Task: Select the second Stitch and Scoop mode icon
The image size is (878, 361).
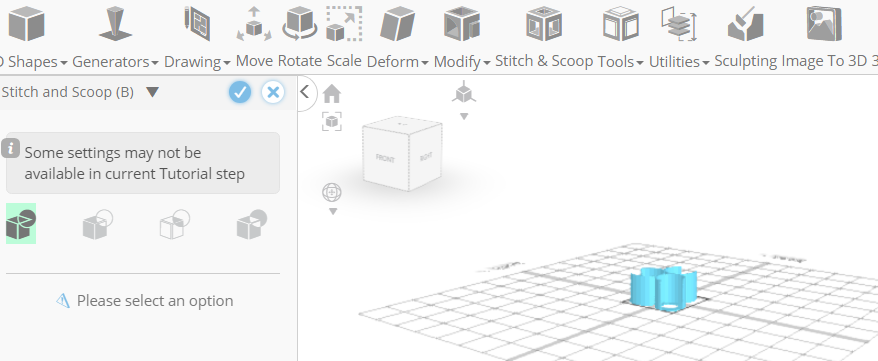Action: coord(98,224)
